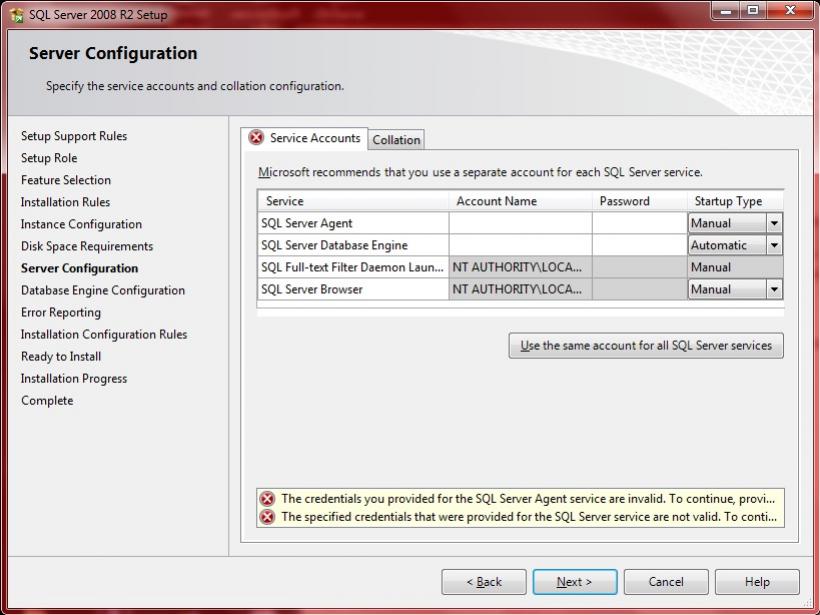Click Password field for SQL Server Database Engine

(640, 245)
